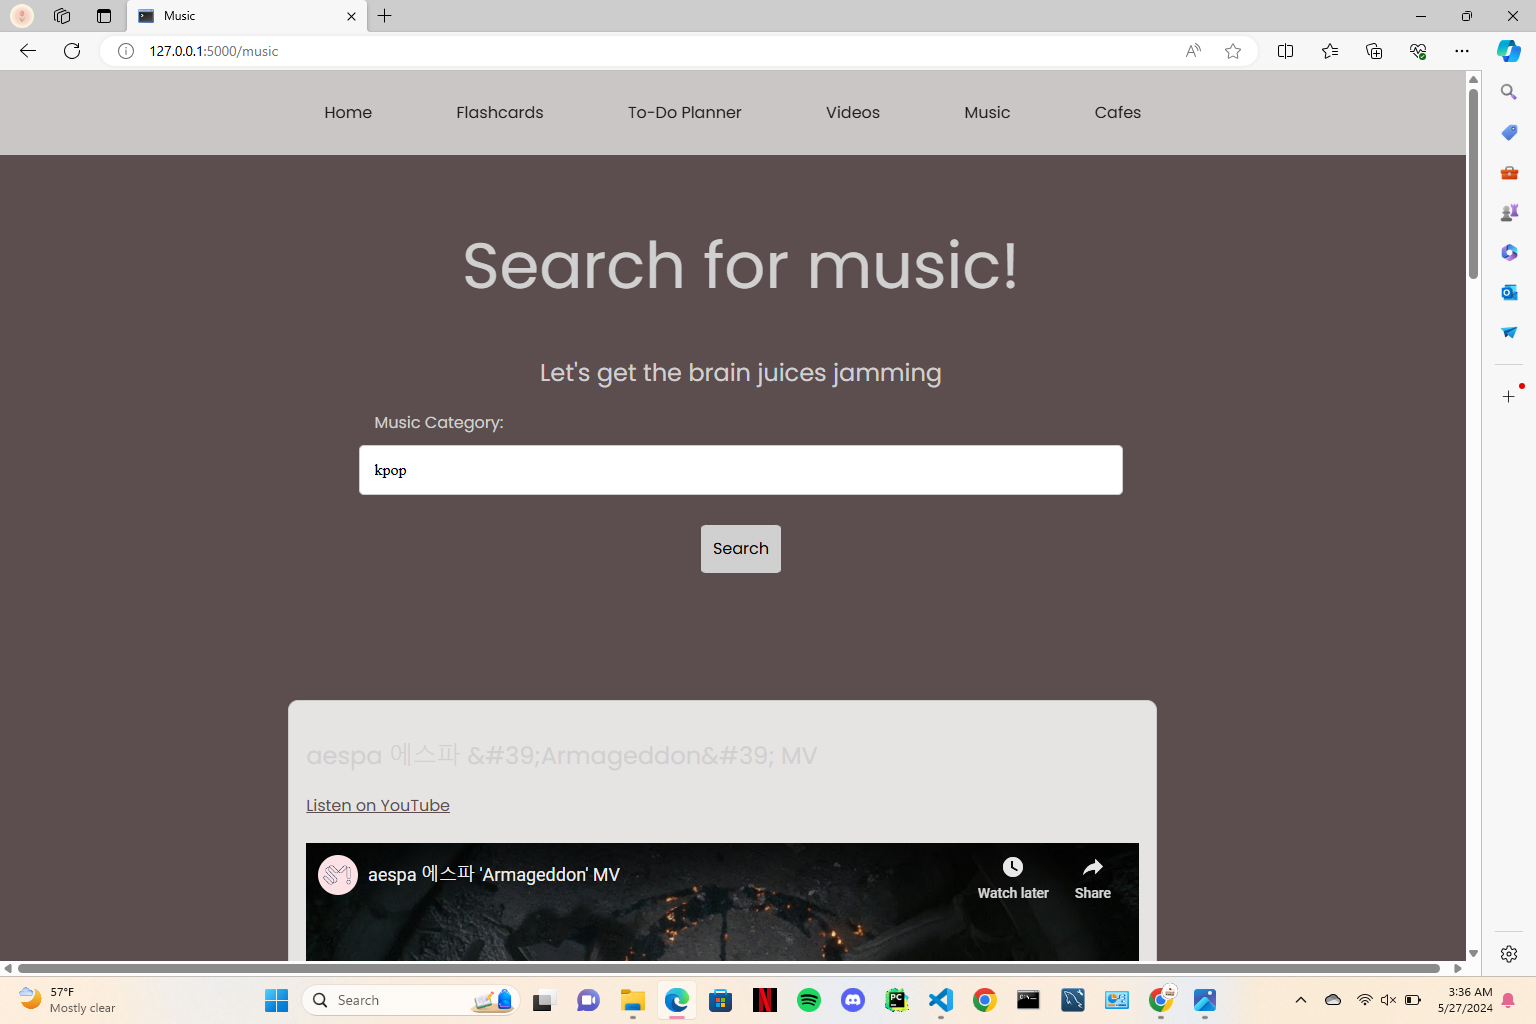Image resolution: width=1536 pixels, height=1024 pixels.
Task: Open Browser essentials heart icon
Action: click(x=1418, y=51)
